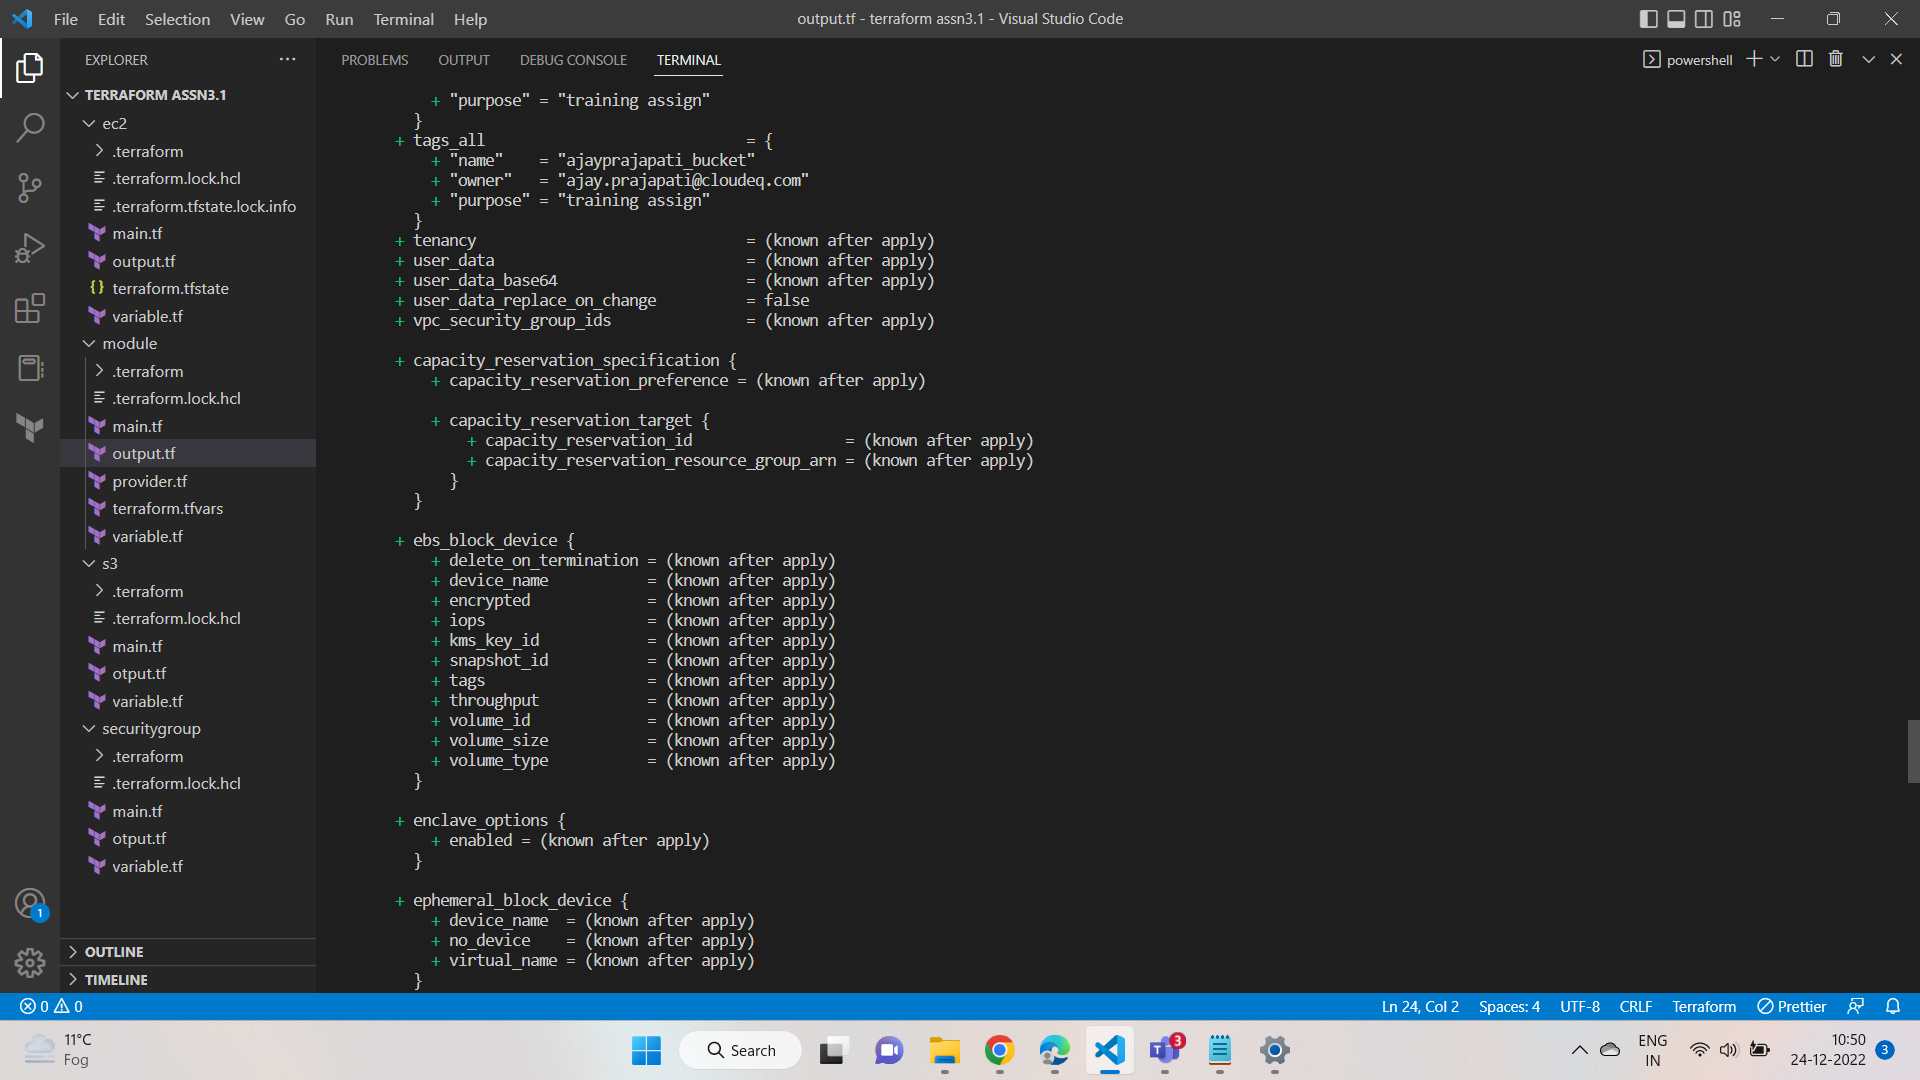Open File Explorer from the taskbar
Viewport: 1920px width, 1080px height.
[x=945, y=1050]
